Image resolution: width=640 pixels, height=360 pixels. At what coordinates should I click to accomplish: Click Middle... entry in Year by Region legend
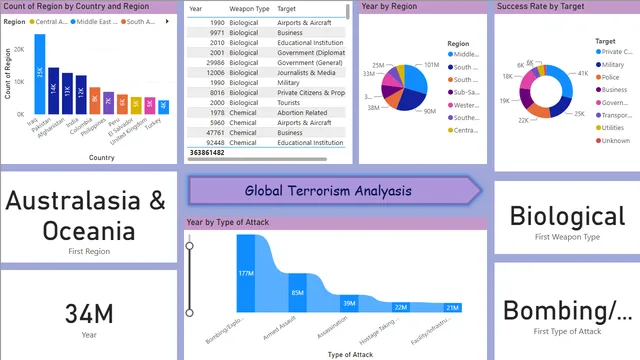(463, 54)
